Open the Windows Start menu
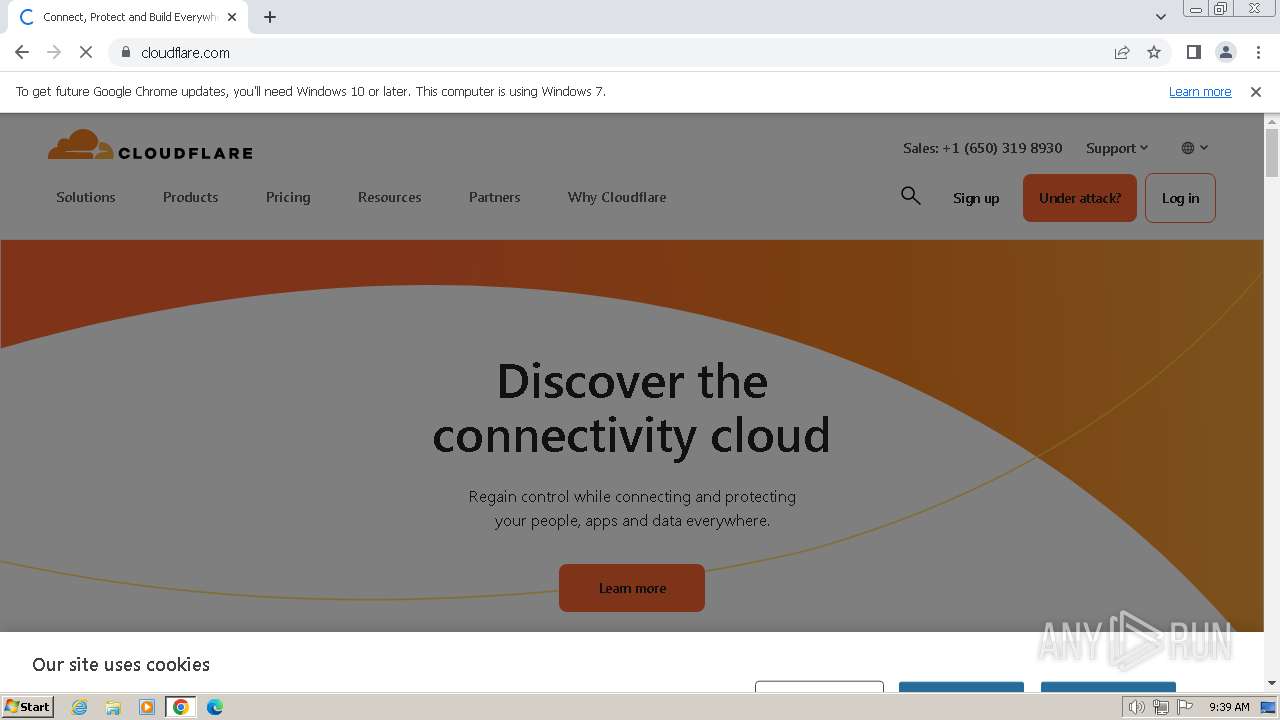1280x720 pixels. click(x=28, y=706)
